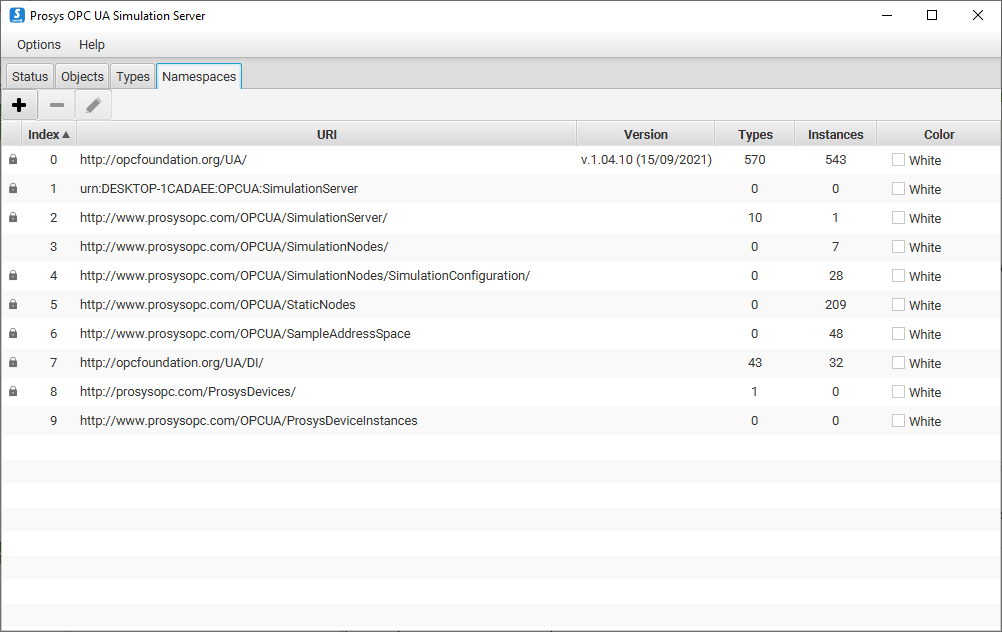Switch to the Objects tab
The height and width of the screenshot is (632, 1002).
tap(82, 77)
